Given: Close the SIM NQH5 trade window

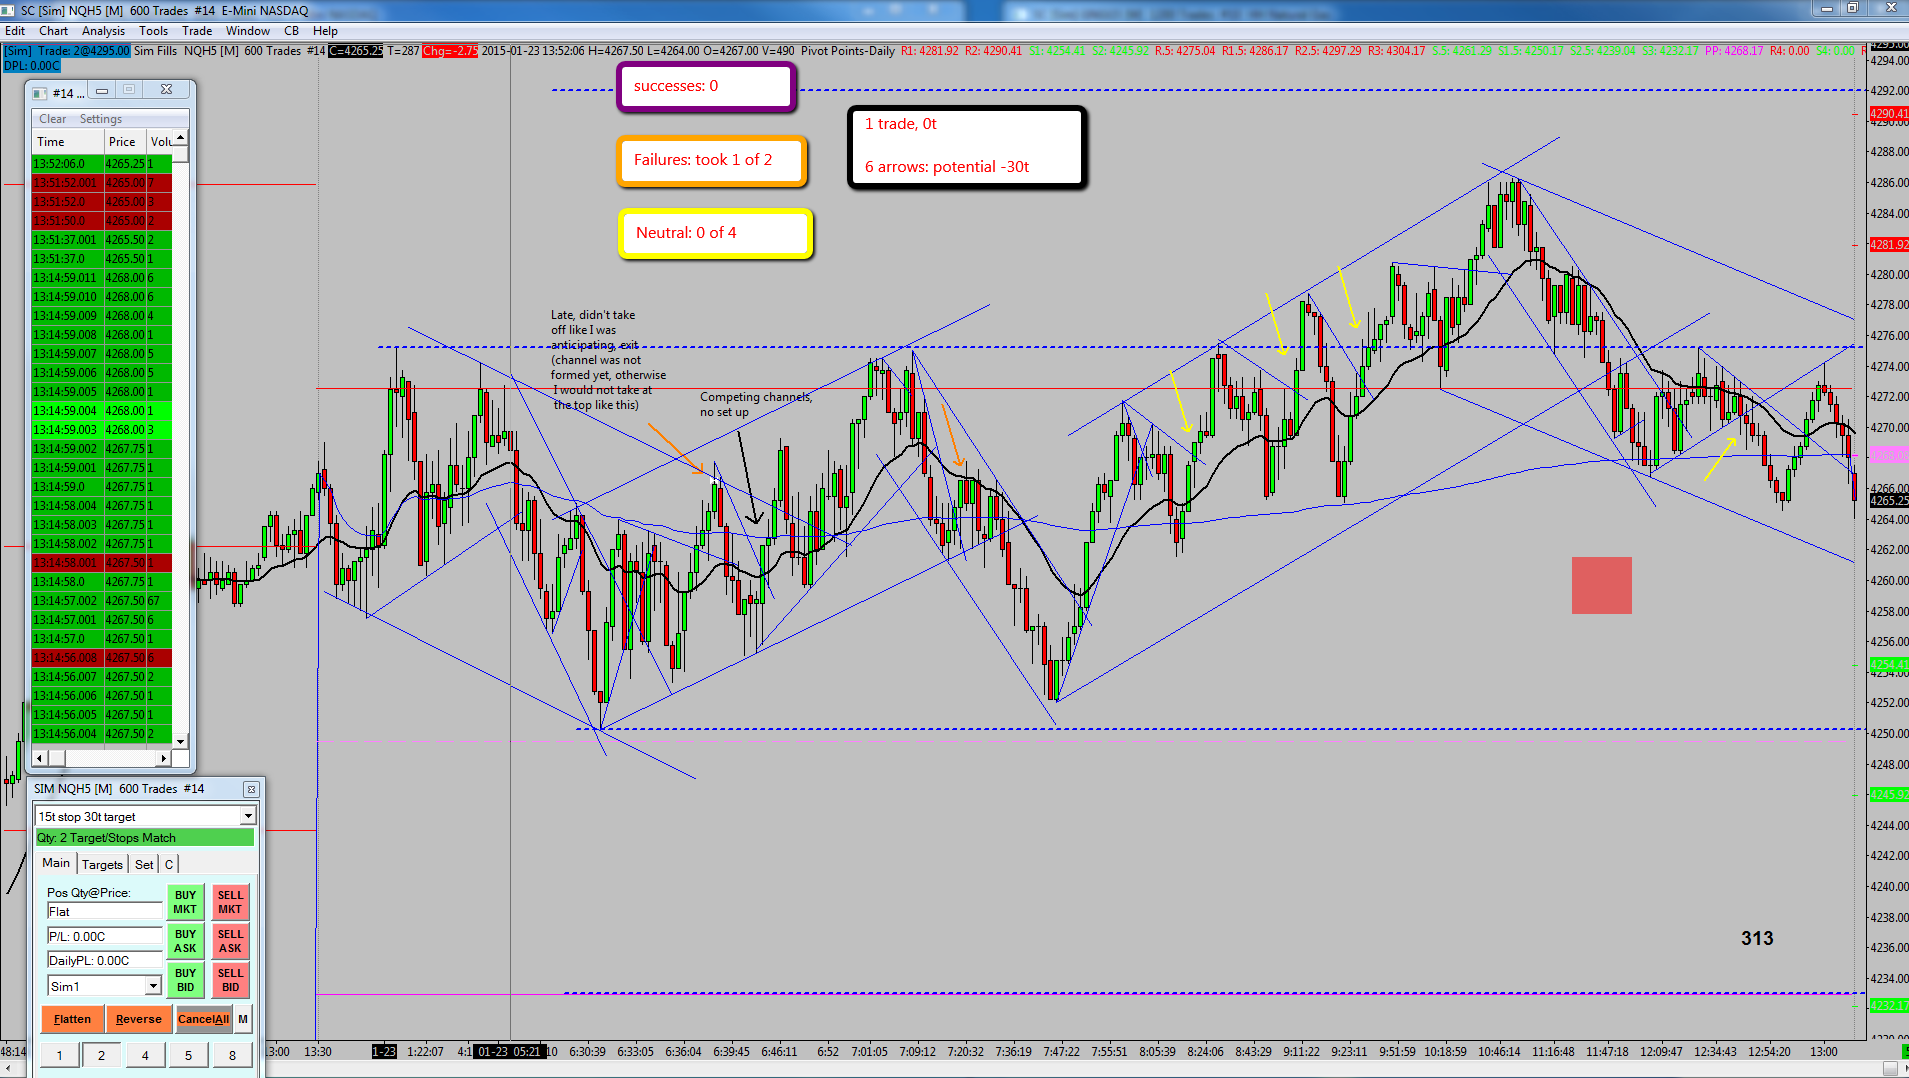Looking at the screenshot, I should pos(251,789).
